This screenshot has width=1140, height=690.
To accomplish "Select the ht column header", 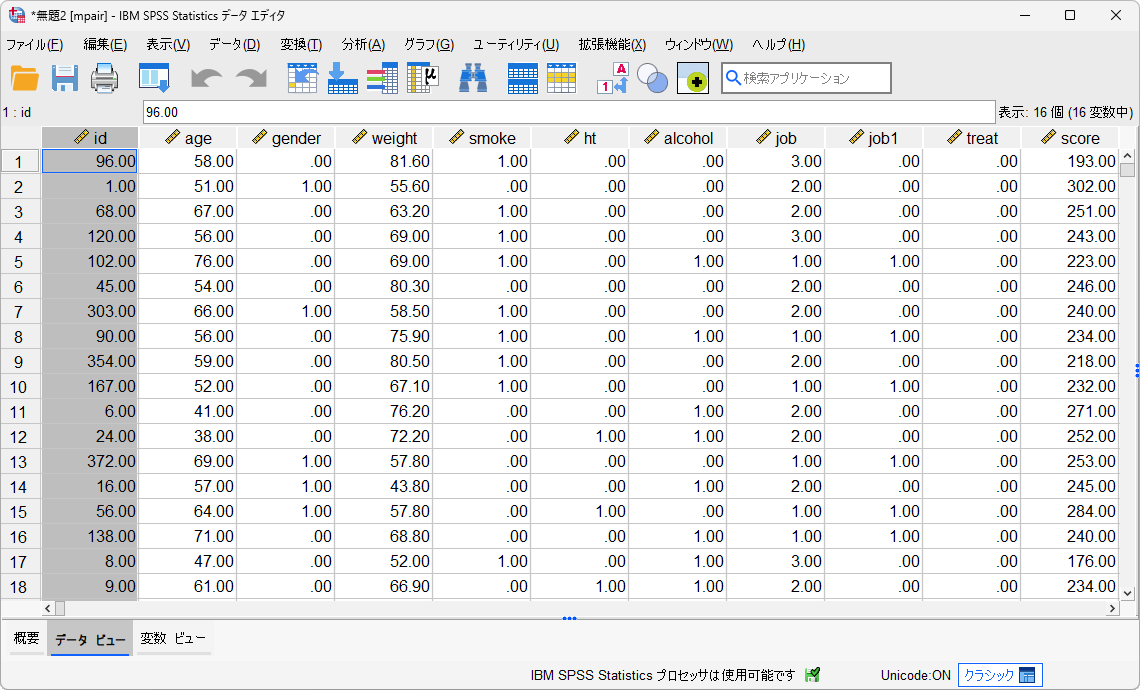I will [580, 138].
